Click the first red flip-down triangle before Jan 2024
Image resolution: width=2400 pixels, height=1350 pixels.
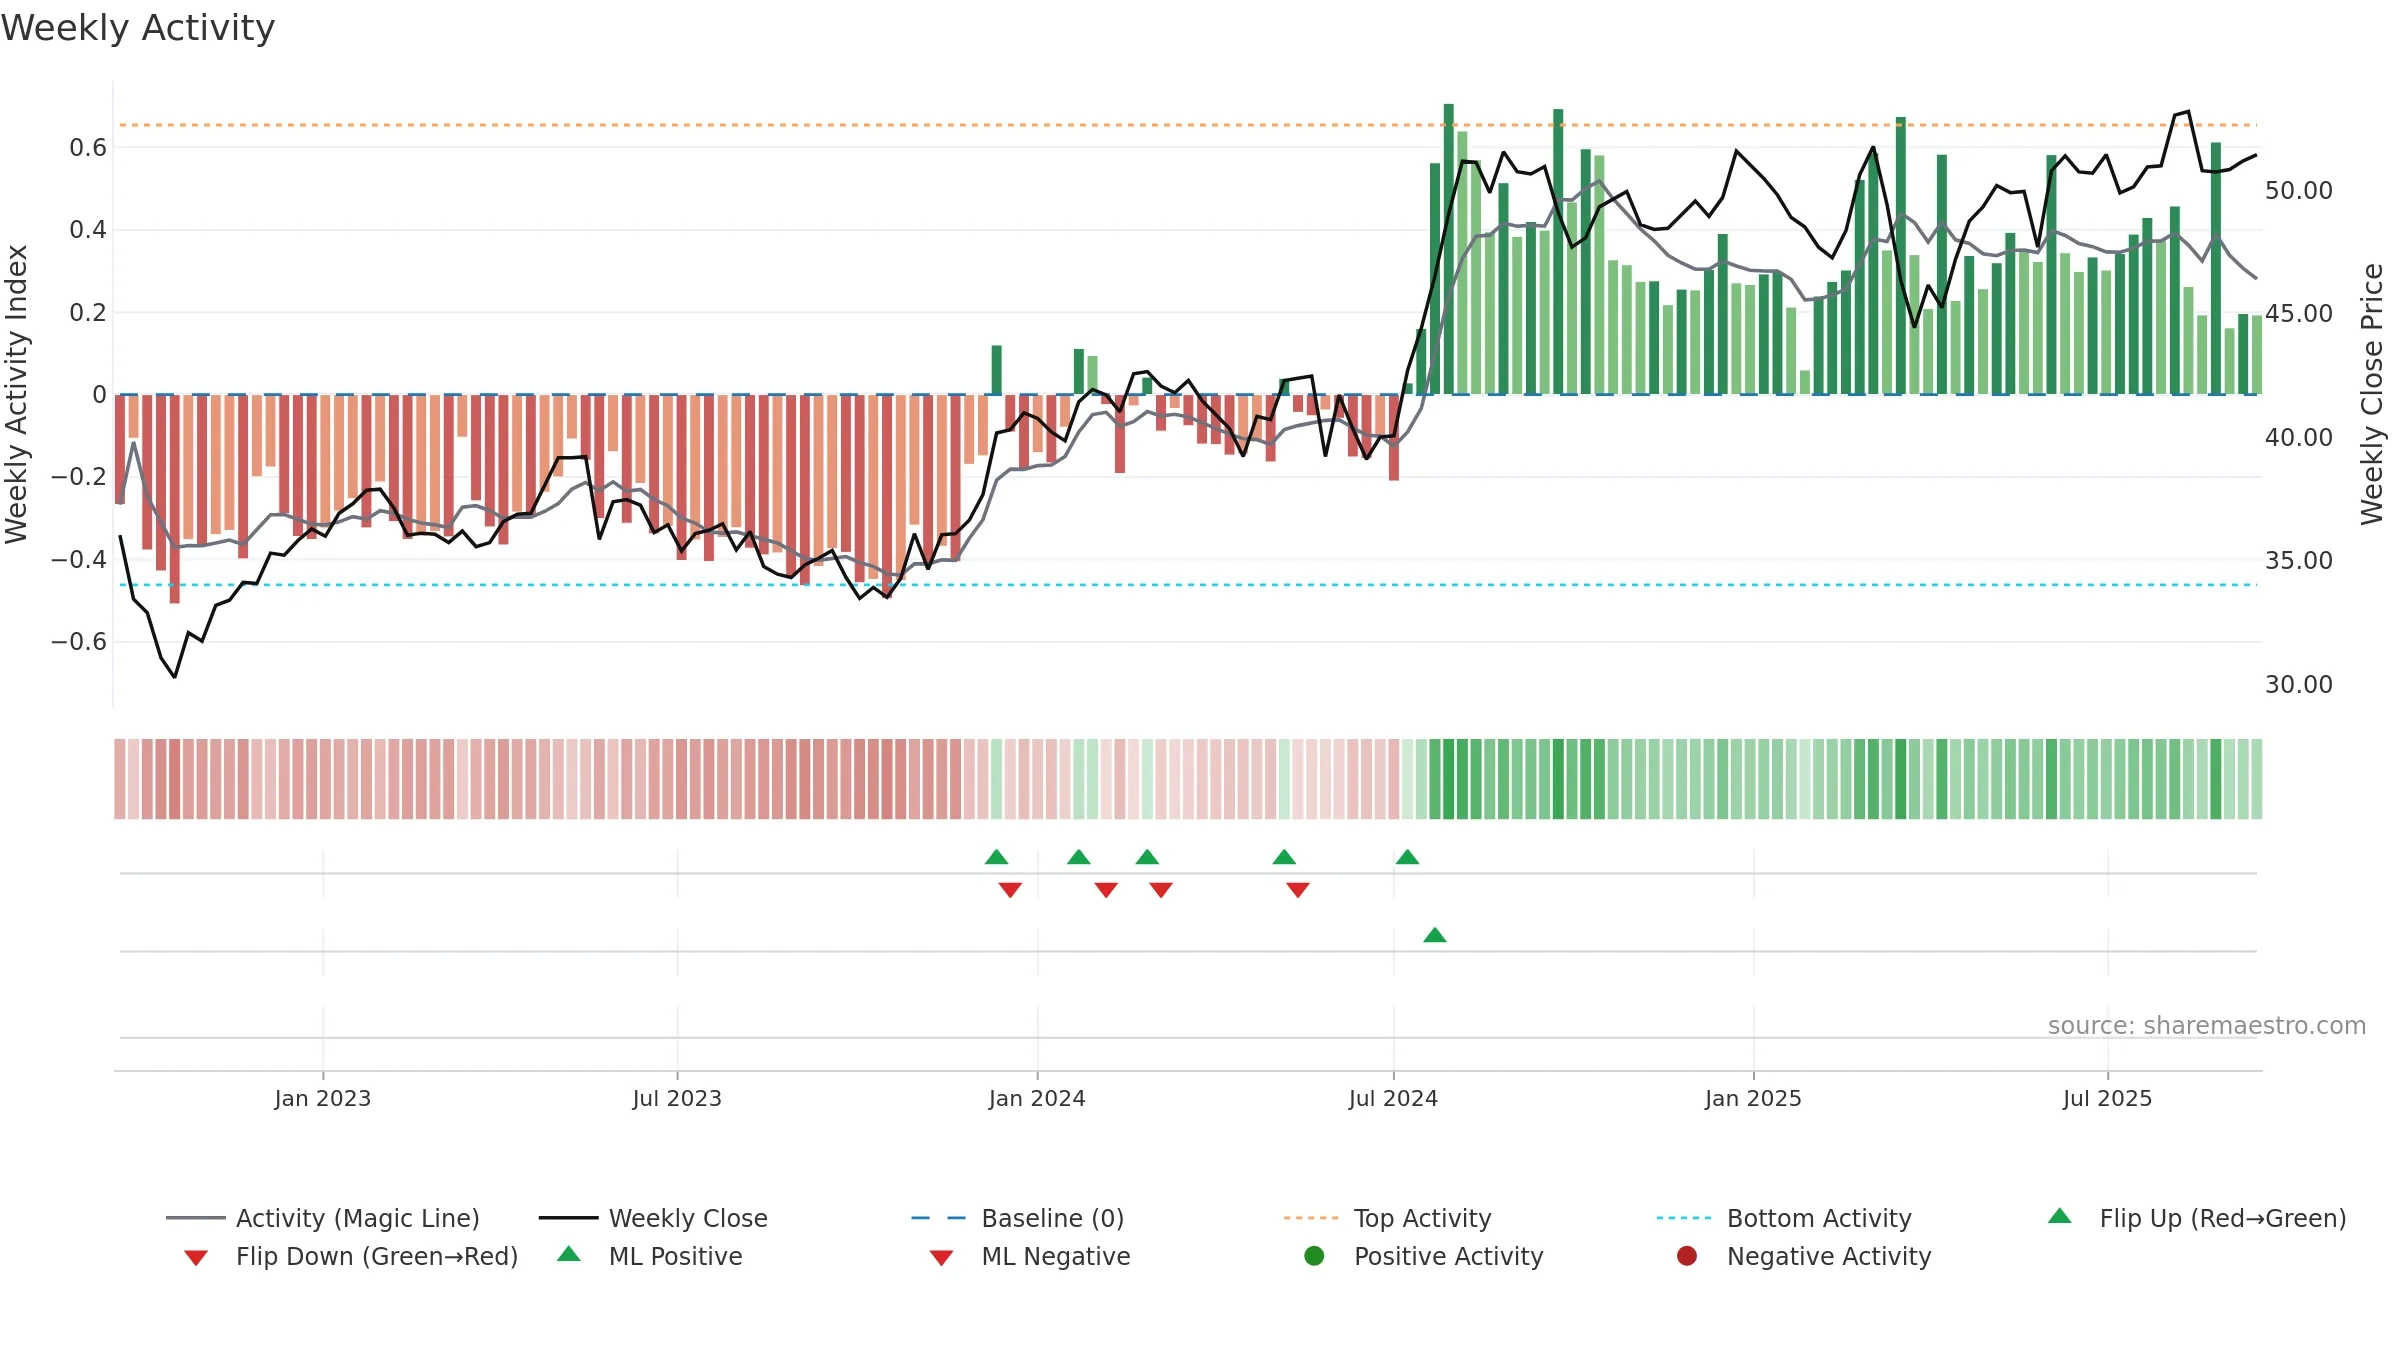[x=1010, y=889]
